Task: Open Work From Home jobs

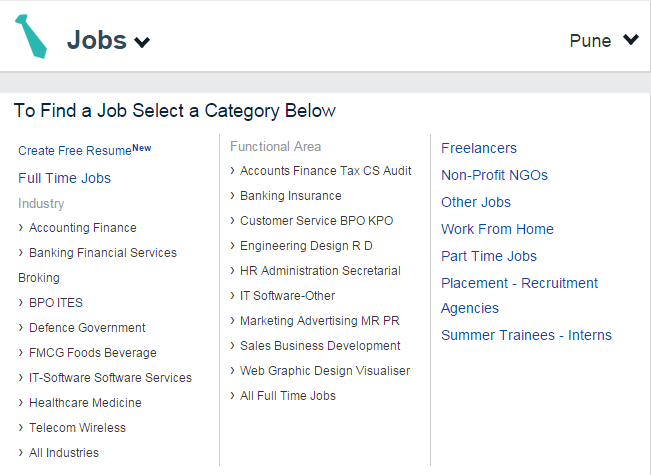Action: [x=497, y=229]
